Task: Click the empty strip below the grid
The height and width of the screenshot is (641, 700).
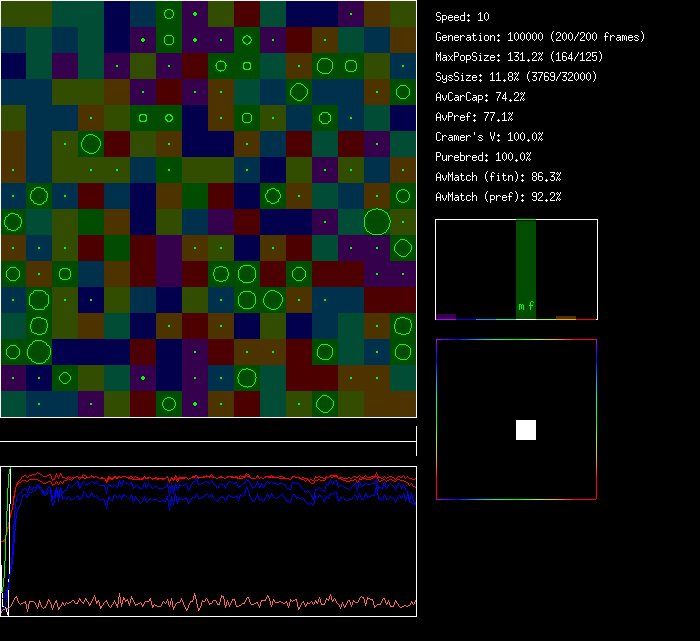Action: point(208,430)
